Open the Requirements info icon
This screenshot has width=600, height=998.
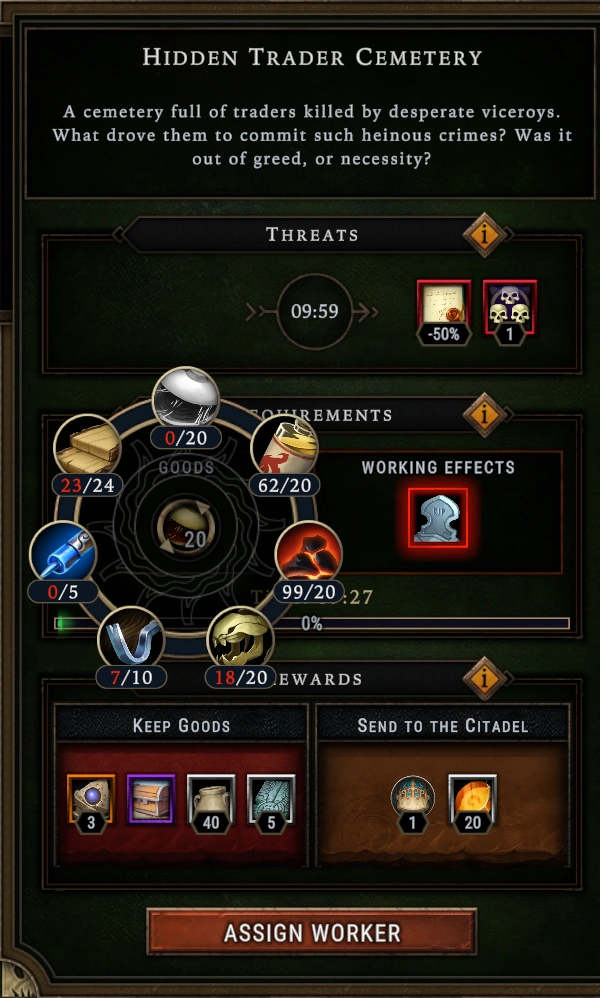[x=484, y=415]
